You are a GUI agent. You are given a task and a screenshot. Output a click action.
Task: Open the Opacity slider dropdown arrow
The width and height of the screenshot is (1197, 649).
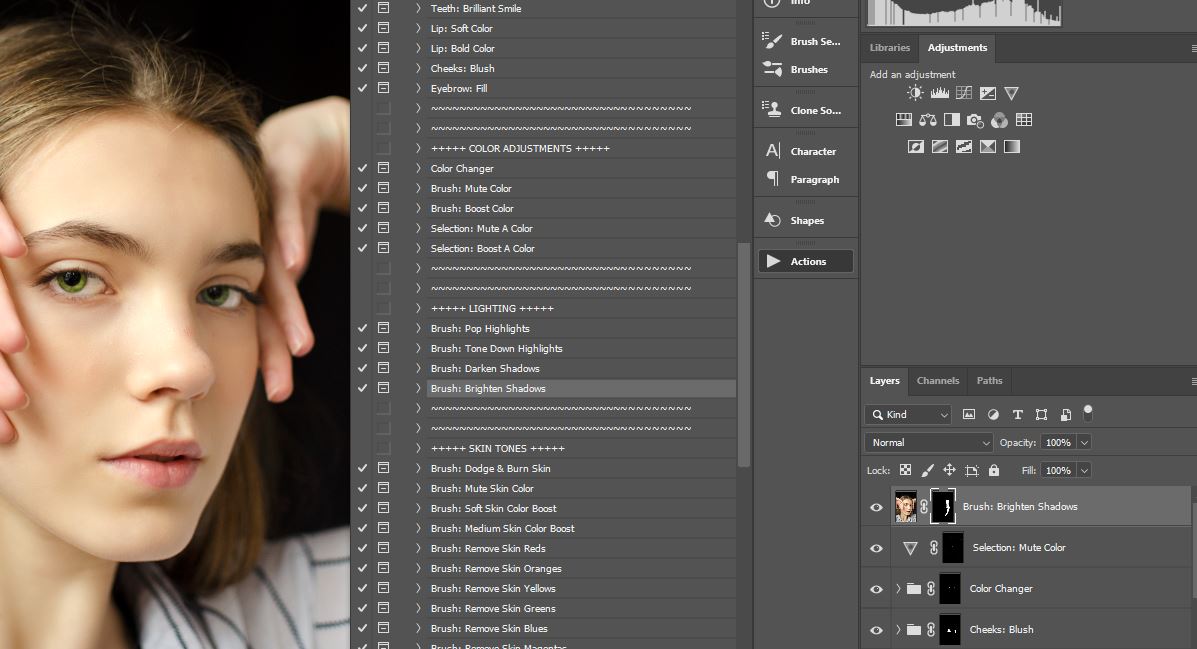[x=1084, y=443]
